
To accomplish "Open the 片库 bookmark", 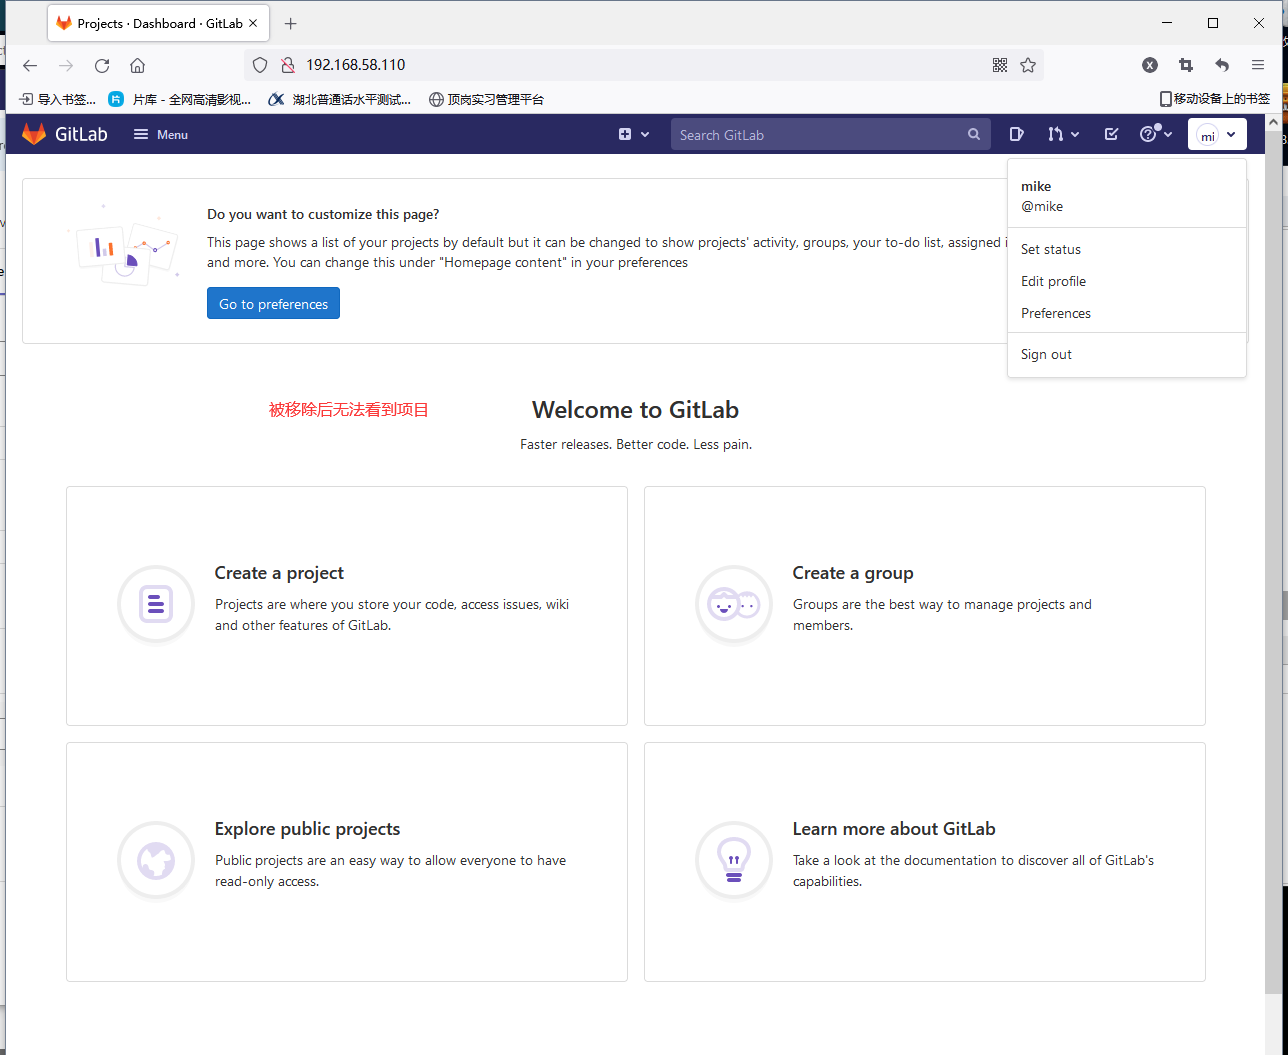I will [x=179, y=99].
